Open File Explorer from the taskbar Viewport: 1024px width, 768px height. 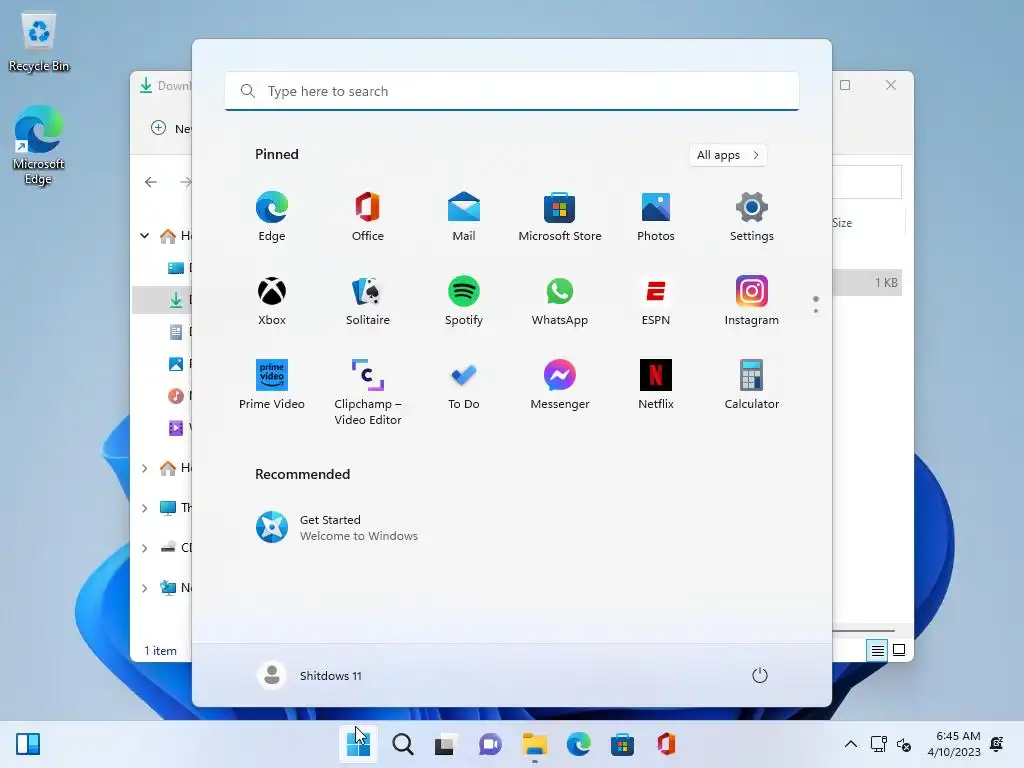pyautogui.click(x=534, y=744)
